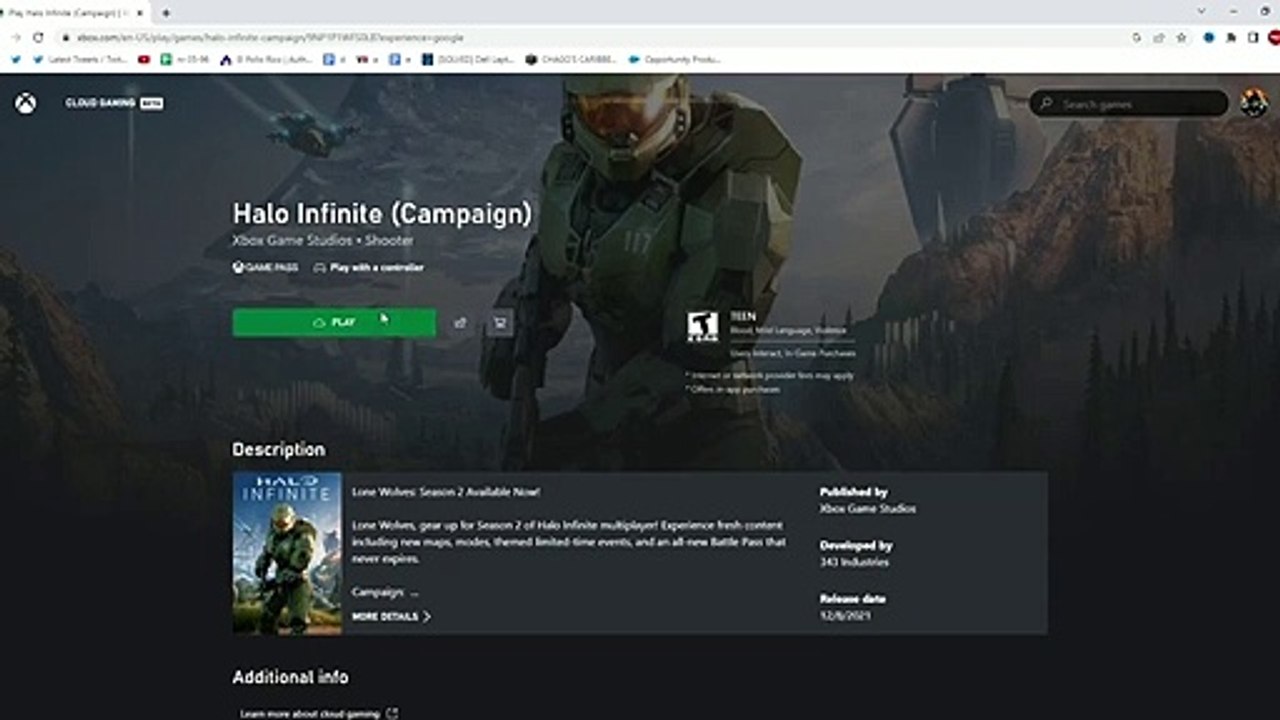Go forward in browser history

click(16, 37)
